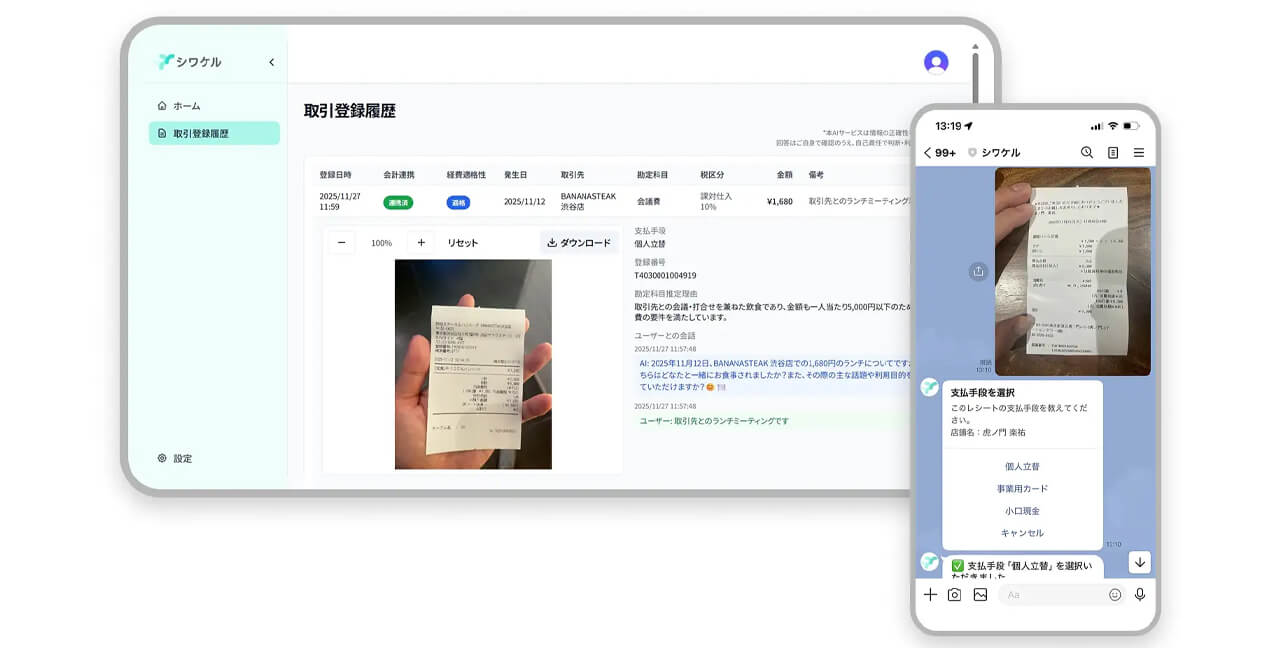
Task: Open the notes icon in the LINE header
Action: [x=1111, y=152]
